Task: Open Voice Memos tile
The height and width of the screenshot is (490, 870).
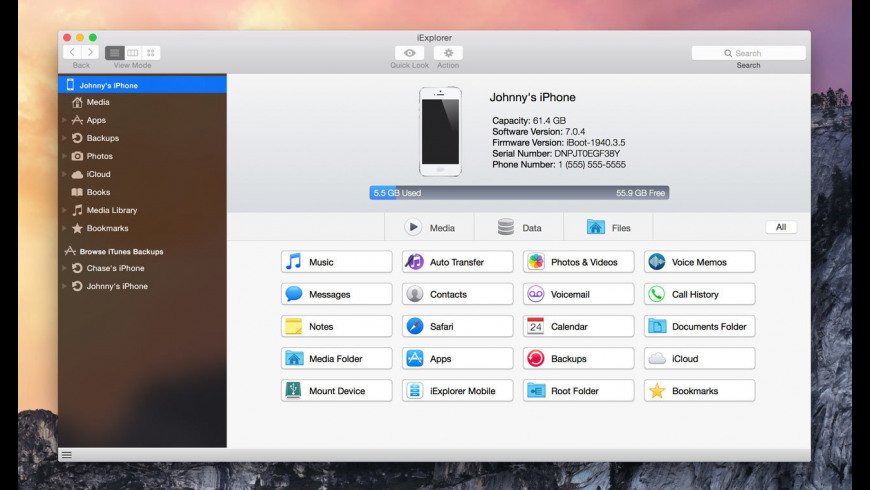Action: [699, 262]
